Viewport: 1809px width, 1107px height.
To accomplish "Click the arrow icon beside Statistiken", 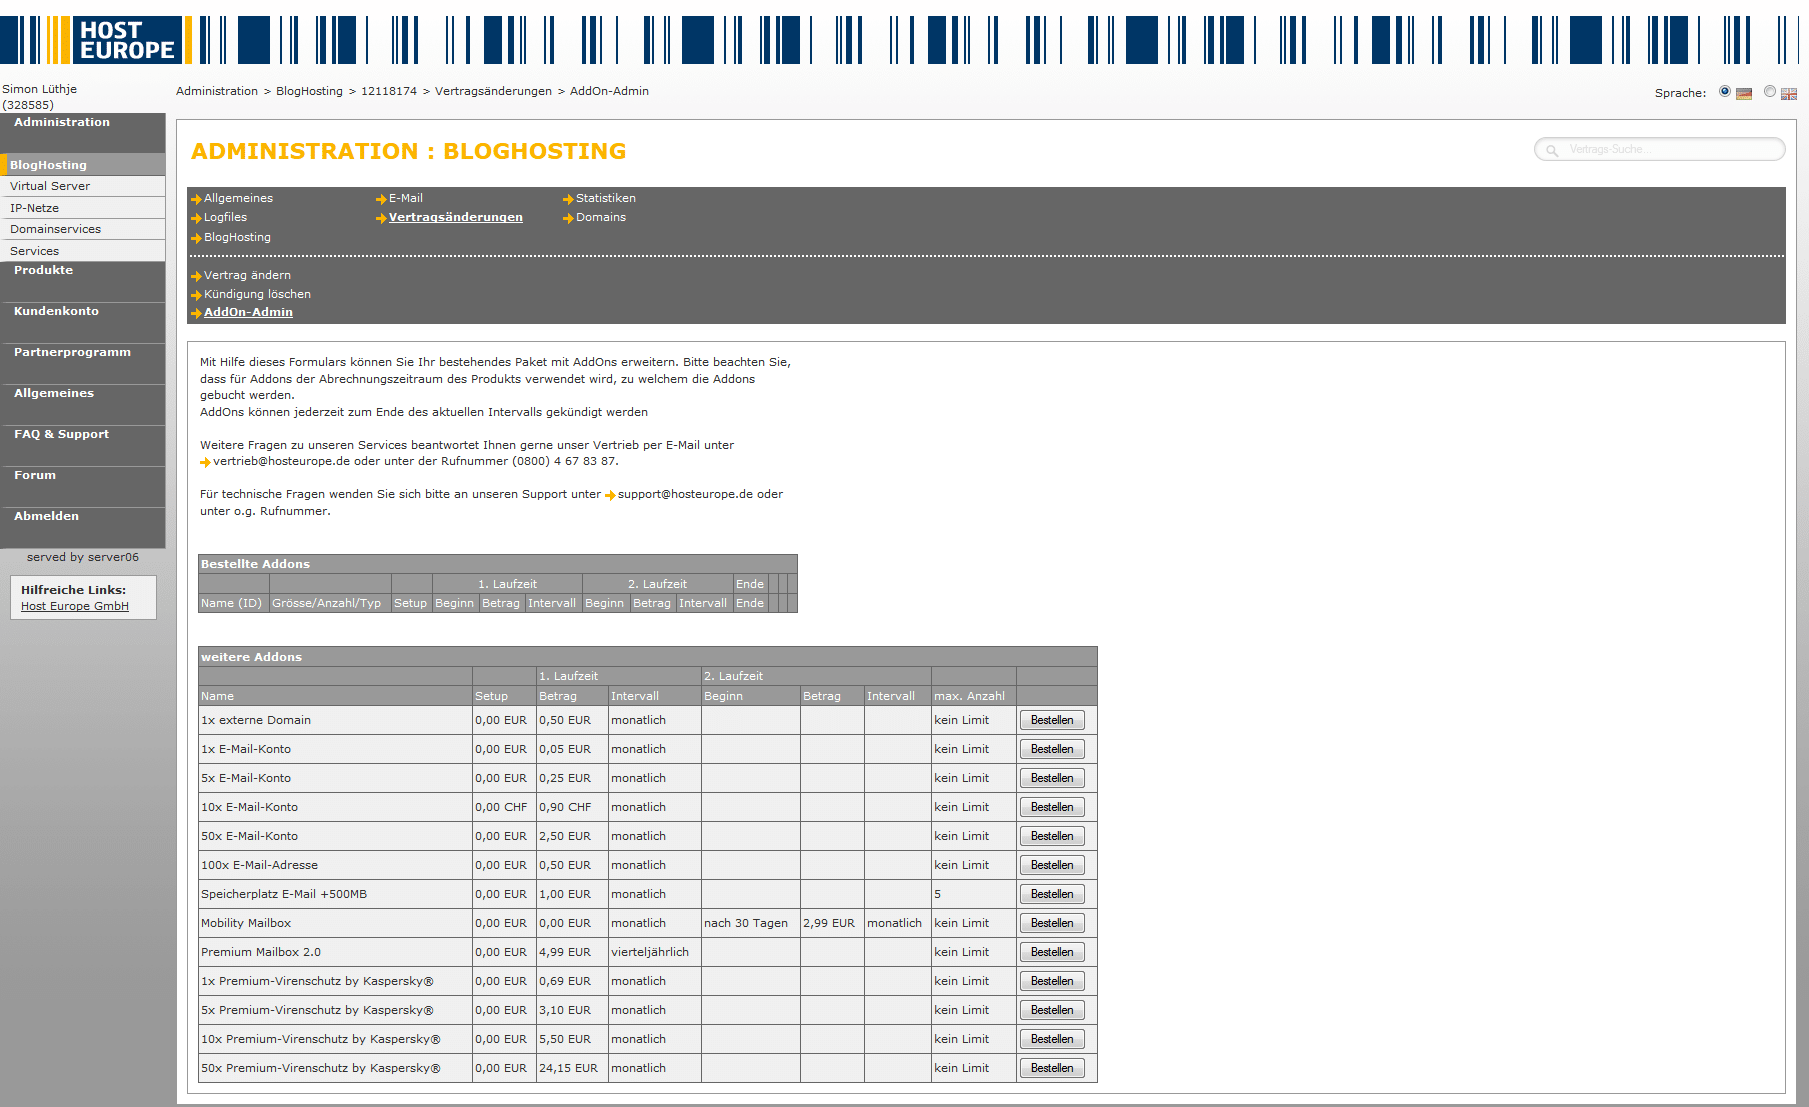I will click(568, 199).
